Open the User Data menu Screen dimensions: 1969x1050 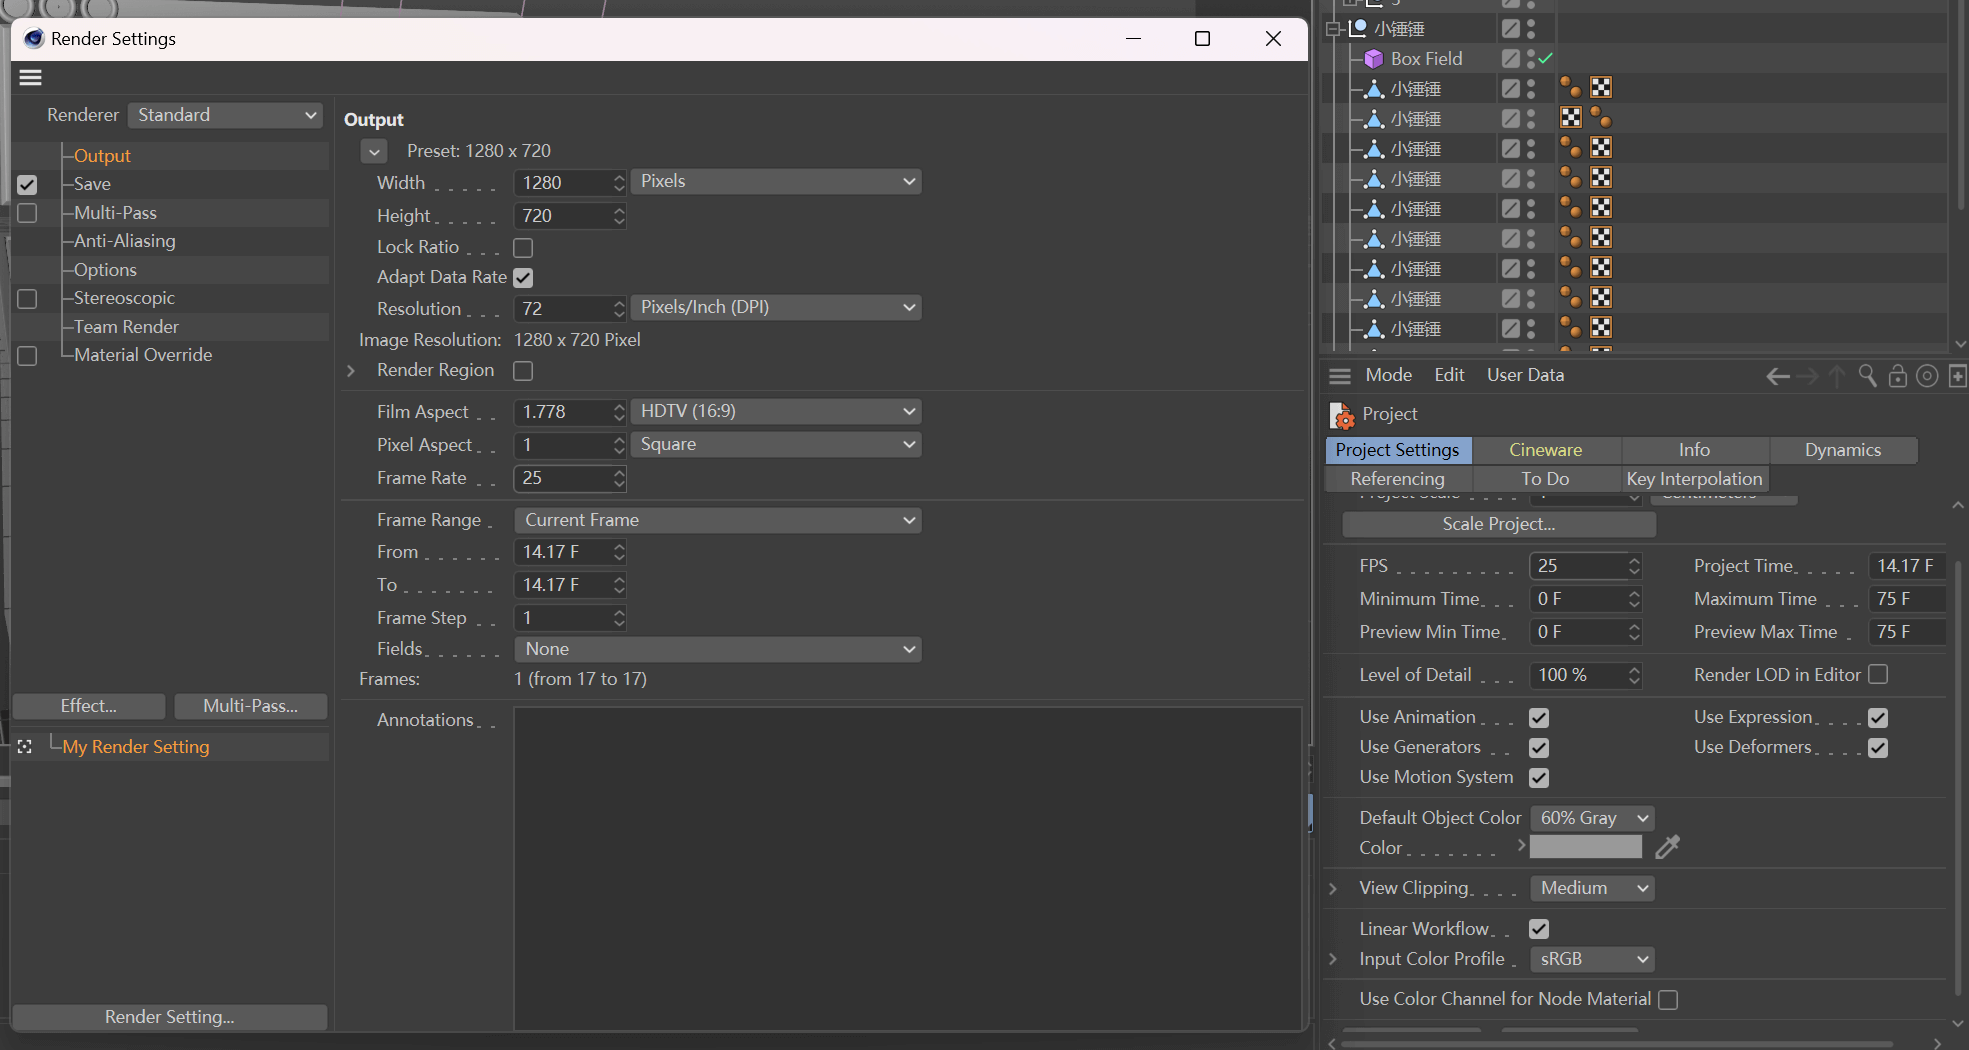coord(1524,375)
